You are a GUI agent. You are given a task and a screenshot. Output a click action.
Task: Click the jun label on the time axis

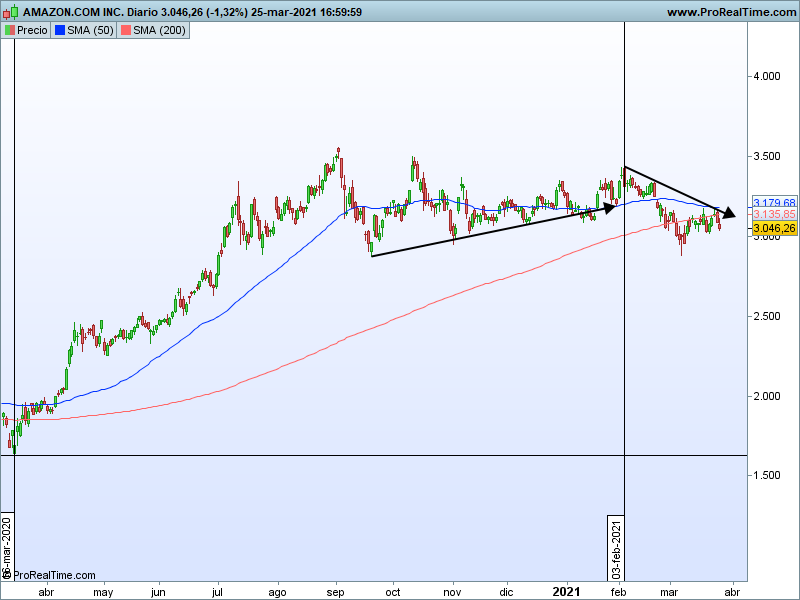click(x=159, y=592)
